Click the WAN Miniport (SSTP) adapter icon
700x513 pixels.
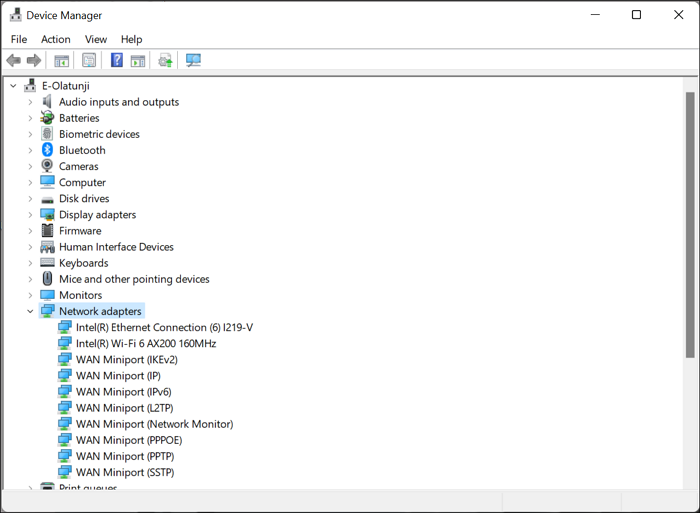click(65, 472)
